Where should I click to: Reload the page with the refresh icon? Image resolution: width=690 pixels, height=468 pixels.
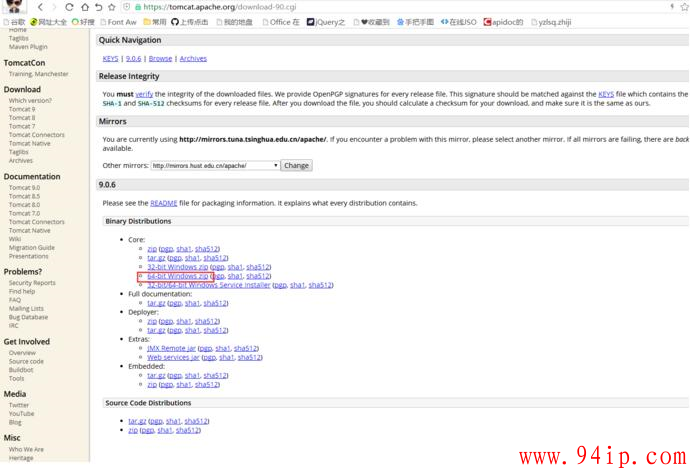69,7
